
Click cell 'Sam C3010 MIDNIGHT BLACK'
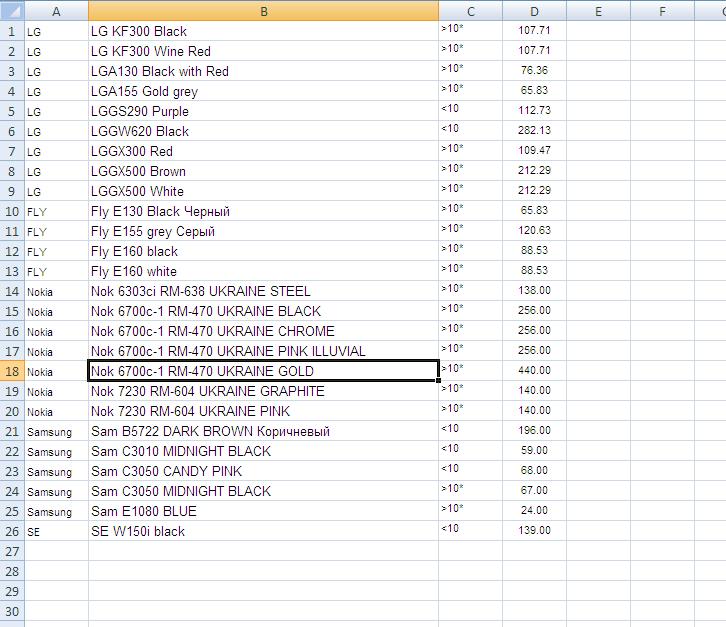(263, 451)
